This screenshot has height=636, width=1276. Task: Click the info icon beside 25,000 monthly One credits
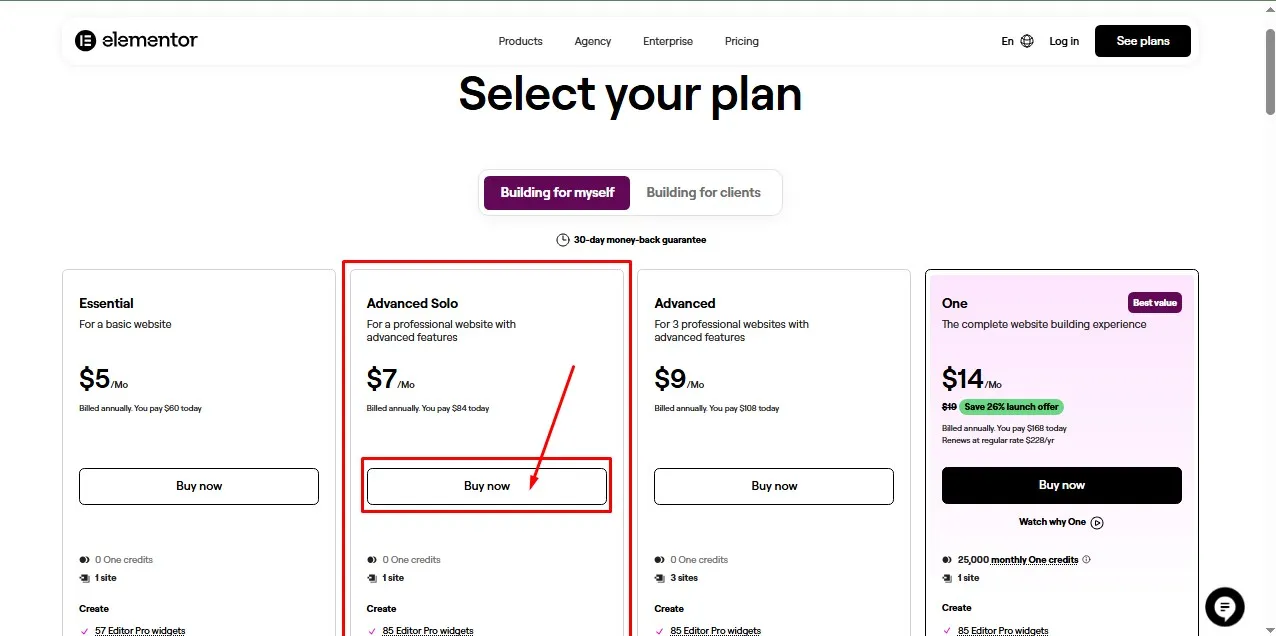1086,559
